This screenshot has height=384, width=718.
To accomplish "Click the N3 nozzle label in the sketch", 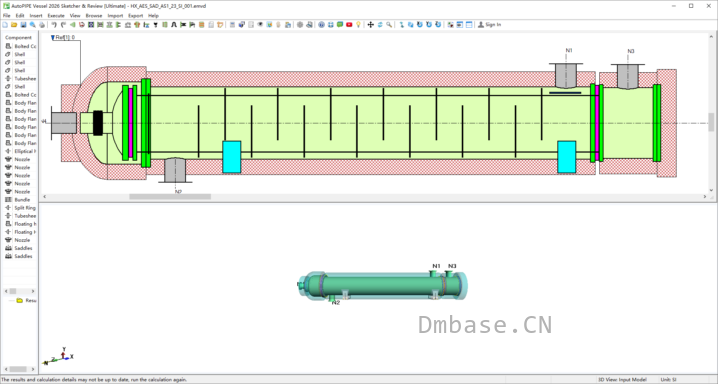I will pyautogui.click(x=631, y=51).
